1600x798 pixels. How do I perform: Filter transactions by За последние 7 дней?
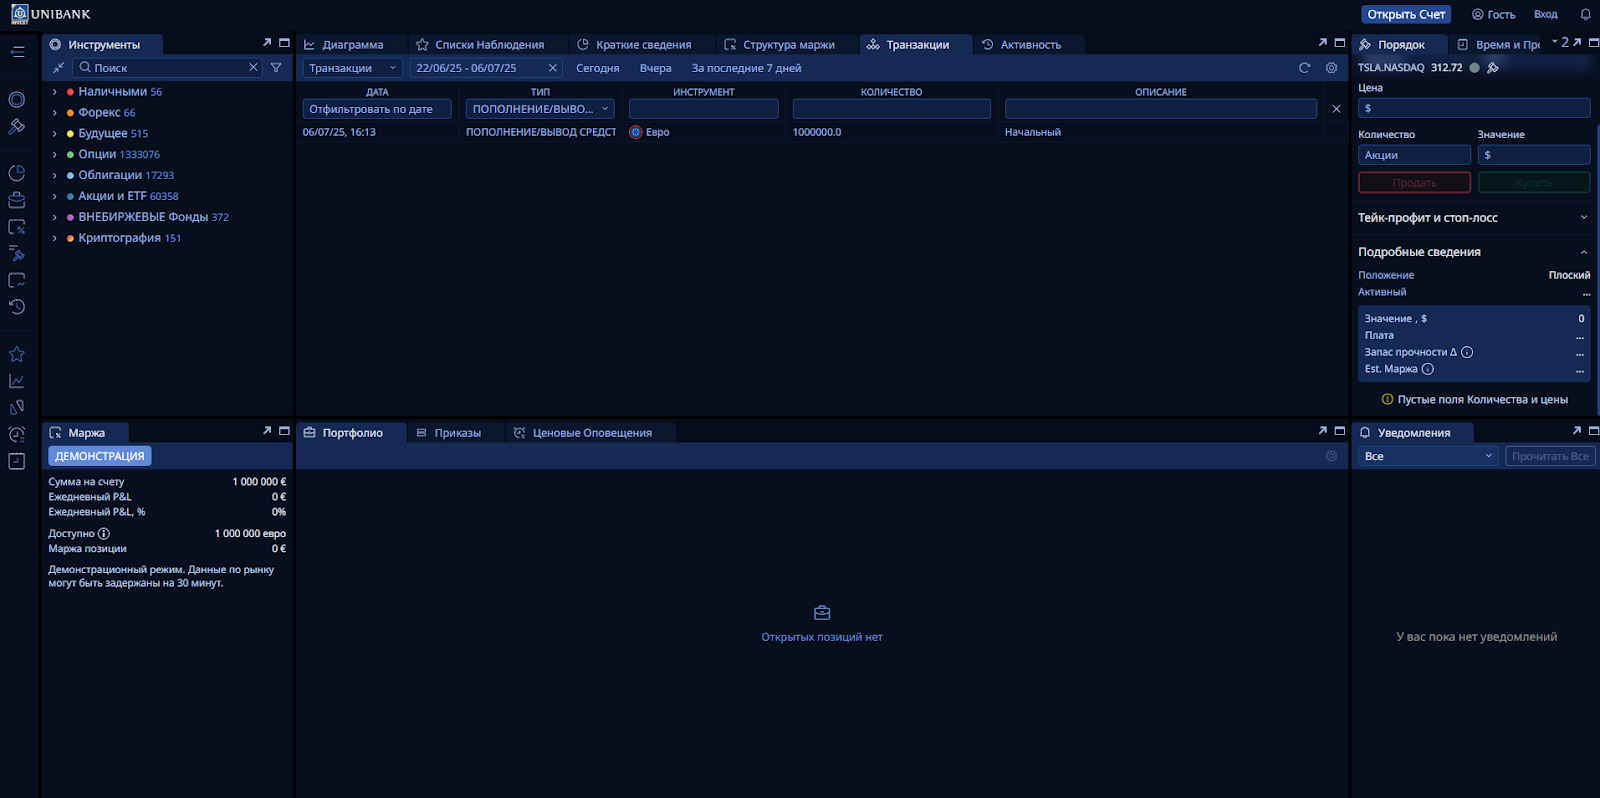[x=747, y=68]
